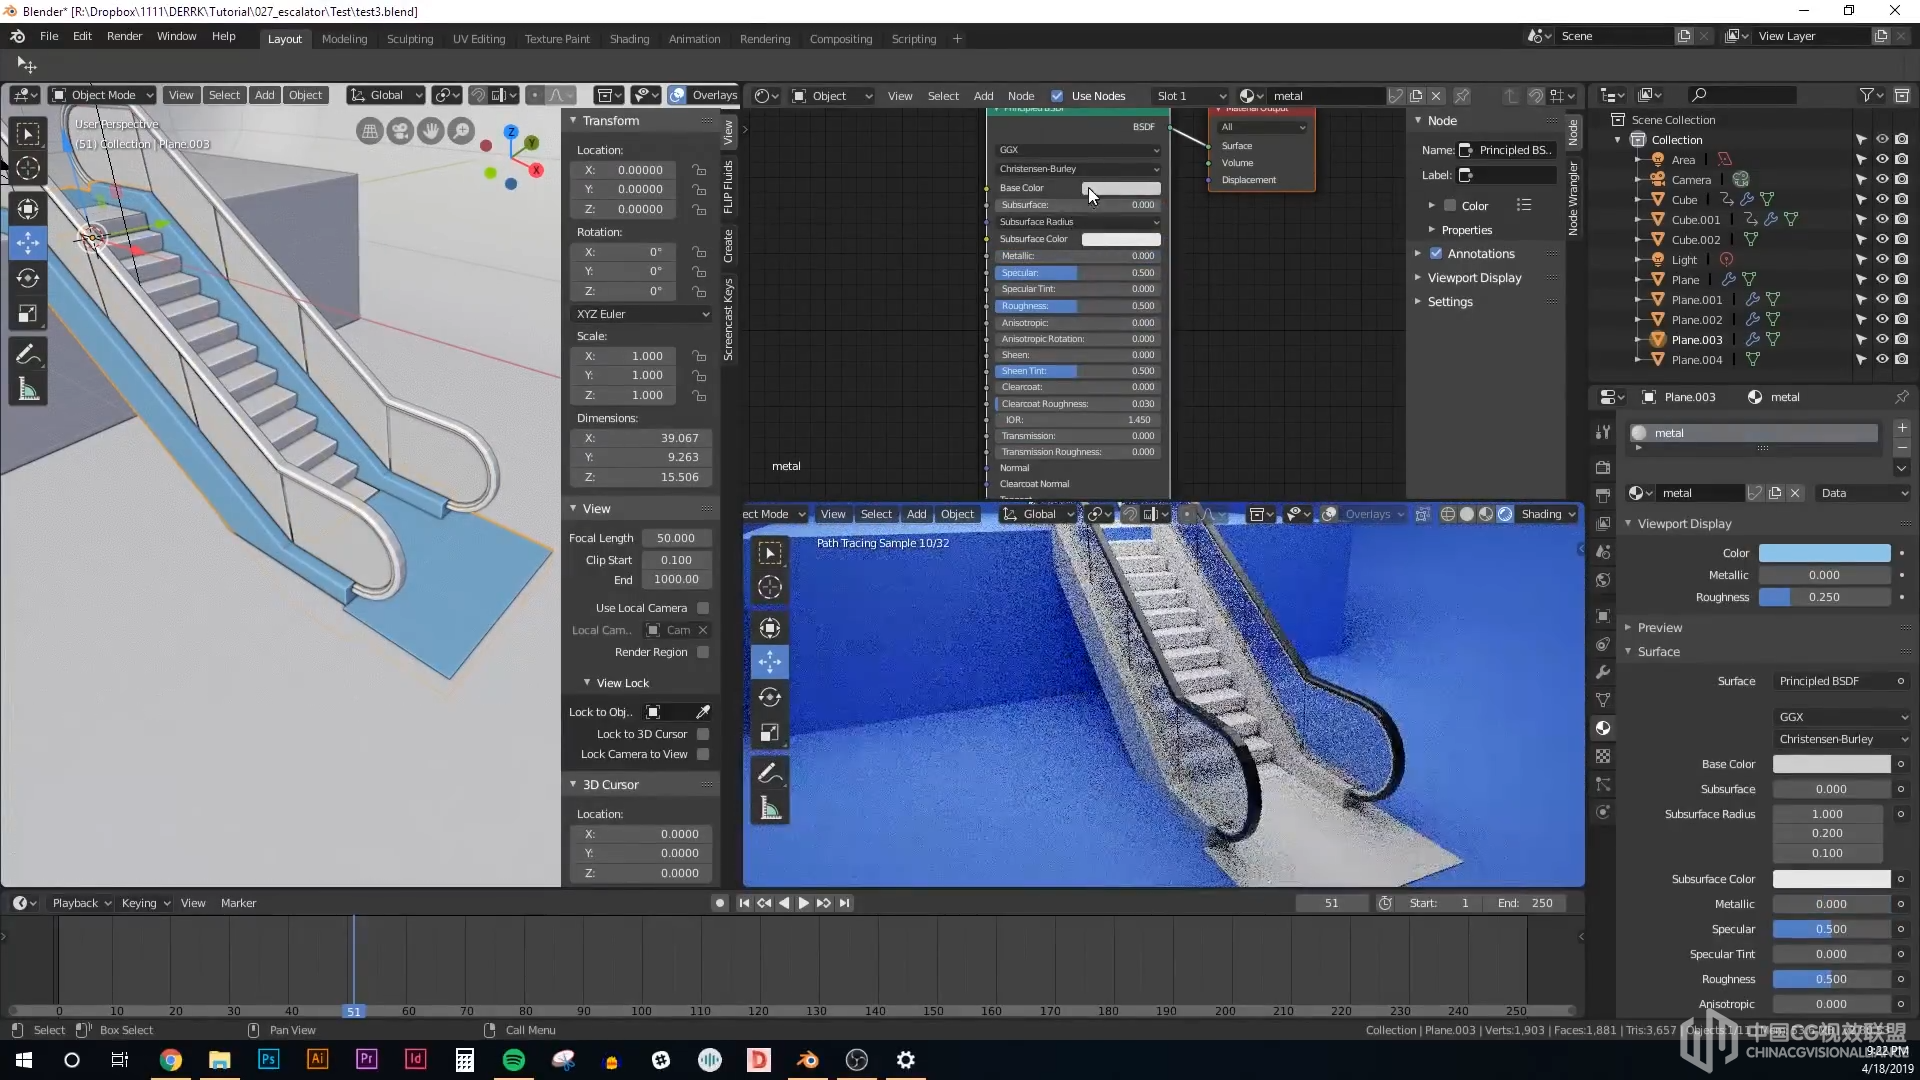Select the Annotate tool in left viewport
This screenshot has width=1920, height=1080.
tap(28, 355)
